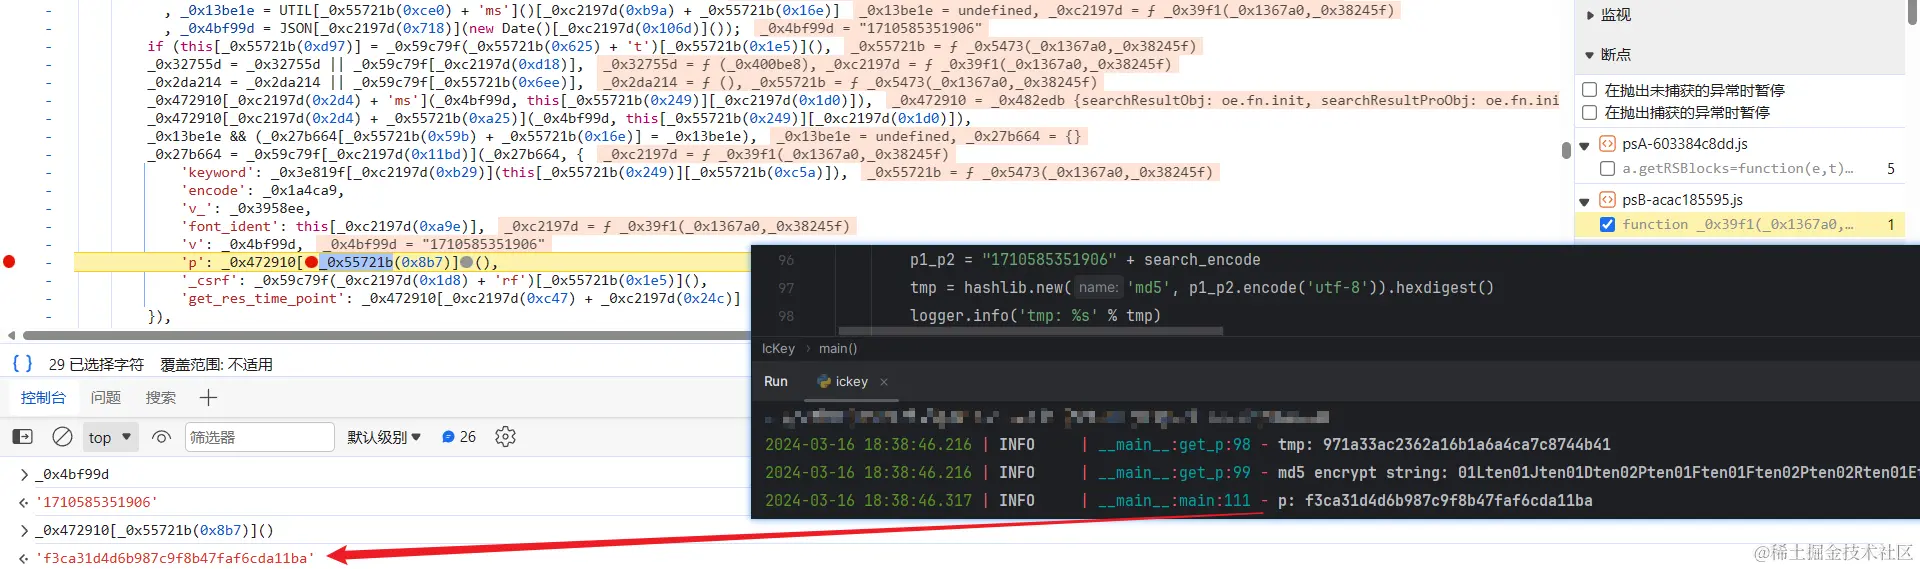The image size is (1920, 569).
Task: Click the PyCharm editor horizontal scrollbar
Action: point(1031,331)
